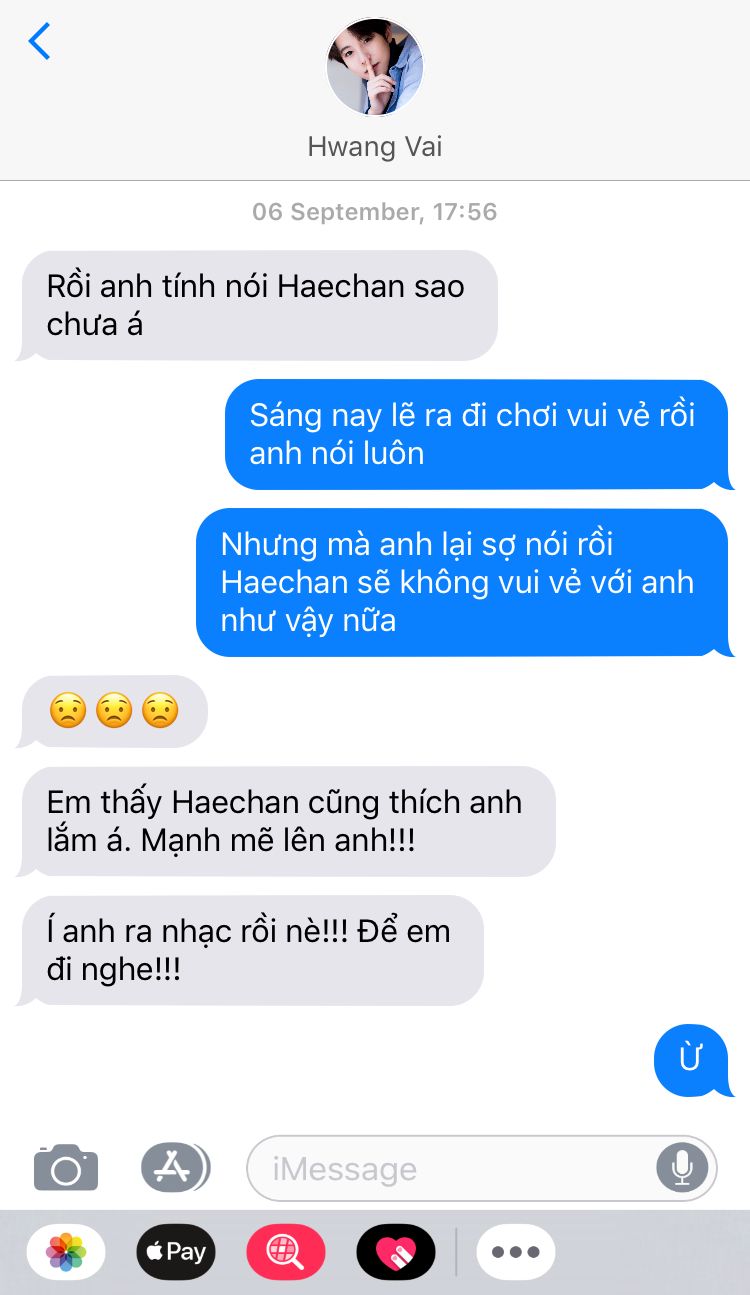
Task: Tap the microphone dictation icon
Action: [x=682, y=1167]
